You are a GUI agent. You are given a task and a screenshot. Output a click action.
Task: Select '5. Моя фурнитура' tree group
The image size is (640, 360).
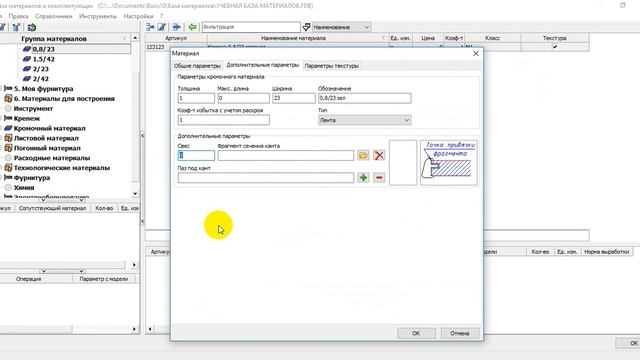tap(43, 89)
